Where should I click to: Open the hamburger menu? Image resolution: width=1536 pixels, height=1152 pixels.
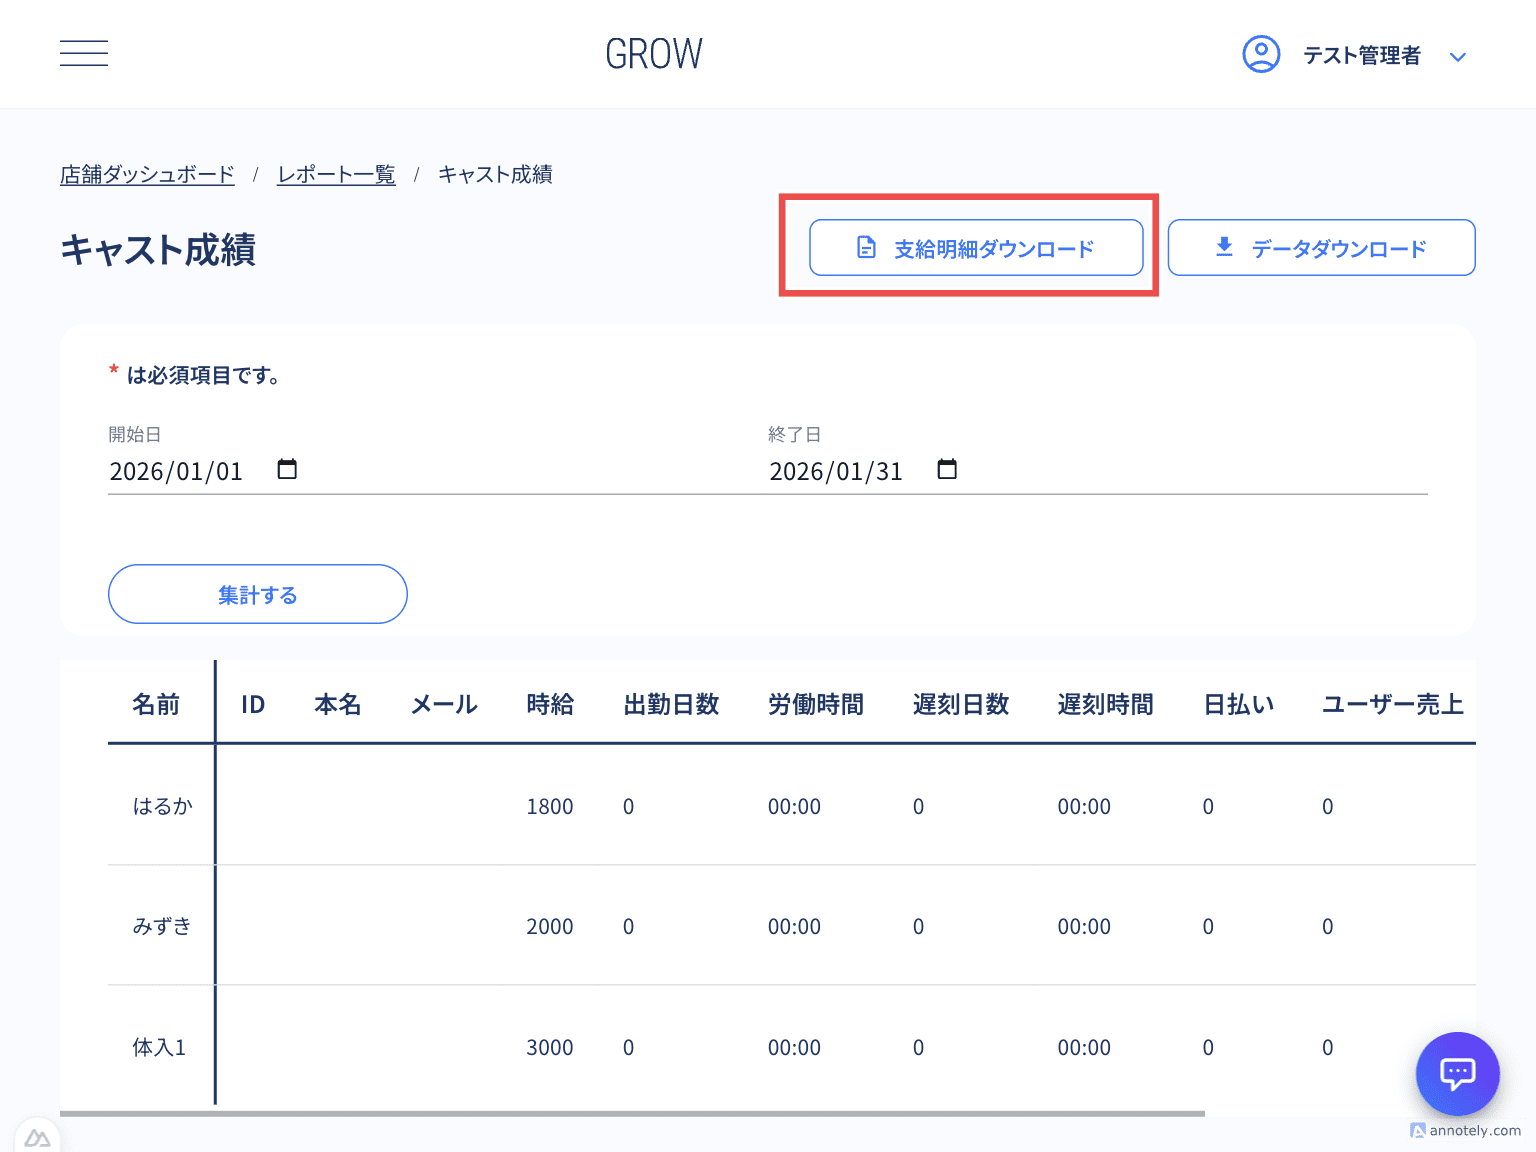coord(84,54)
